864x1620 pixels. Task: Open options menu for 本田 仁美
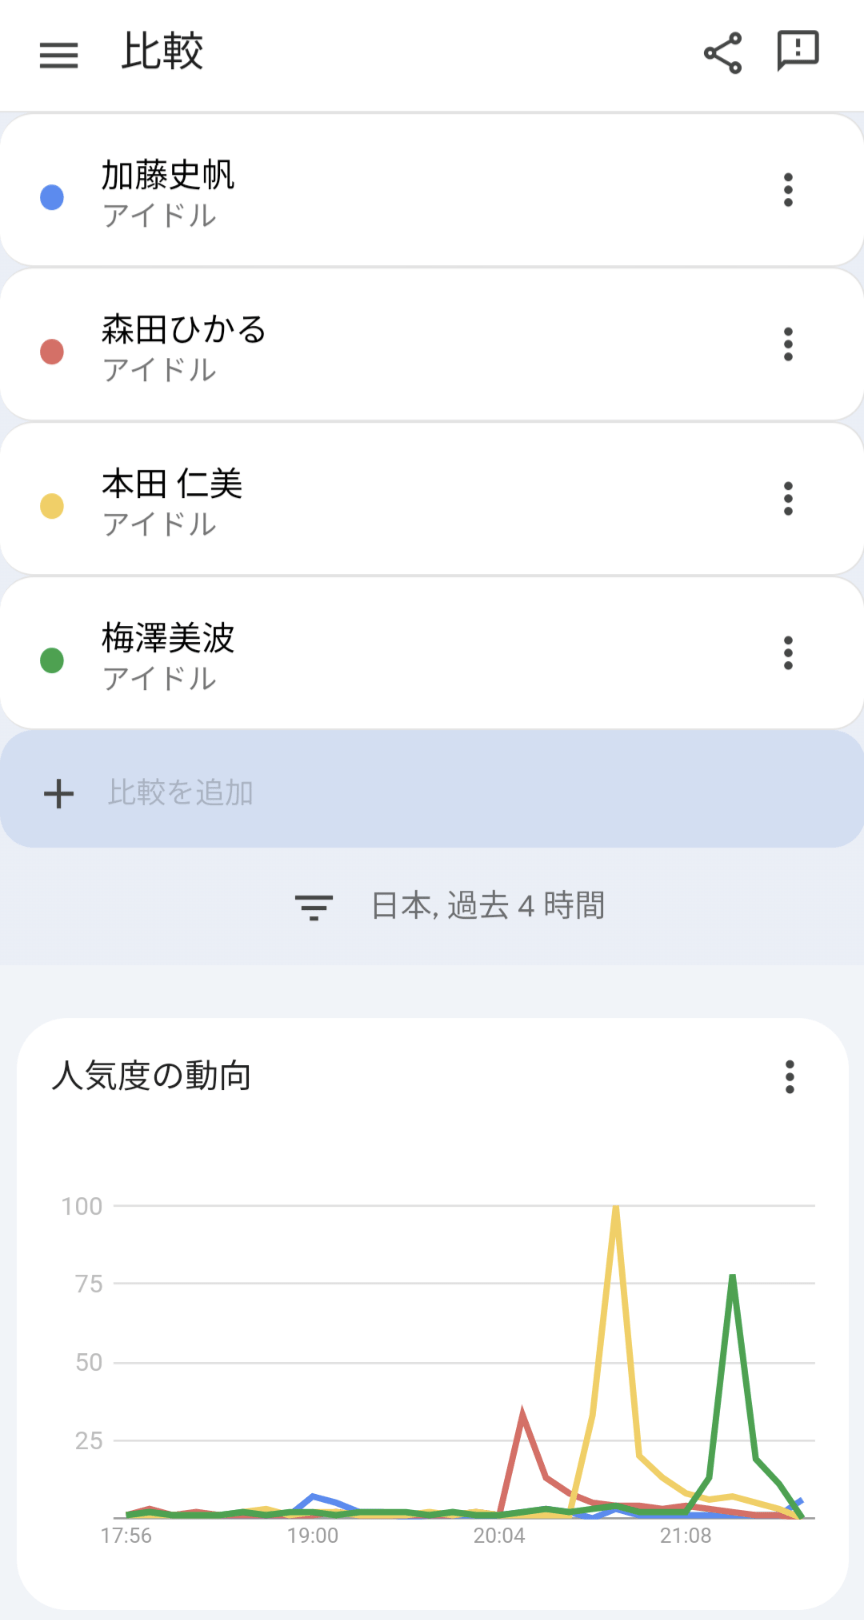(788, 498)
